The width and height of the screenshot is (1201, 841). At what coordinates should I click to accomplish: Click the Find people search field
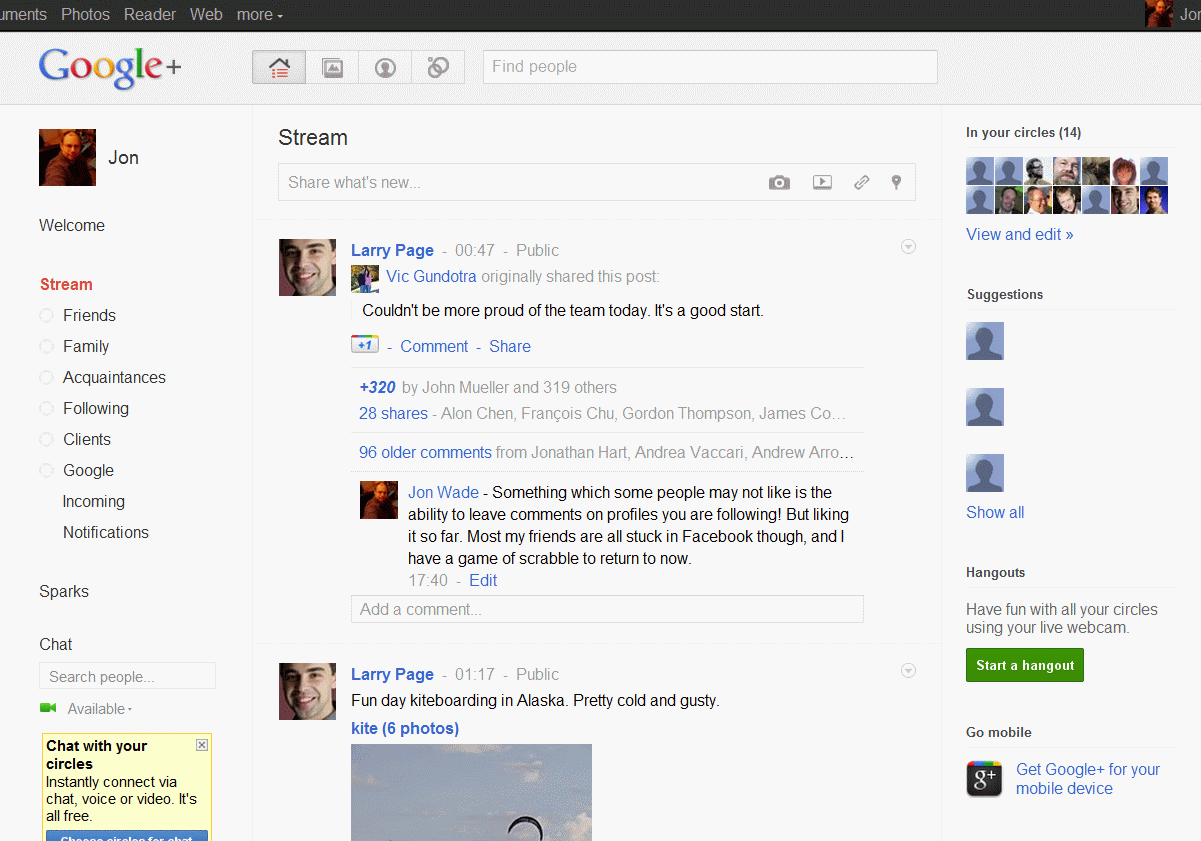coord(710,67)
